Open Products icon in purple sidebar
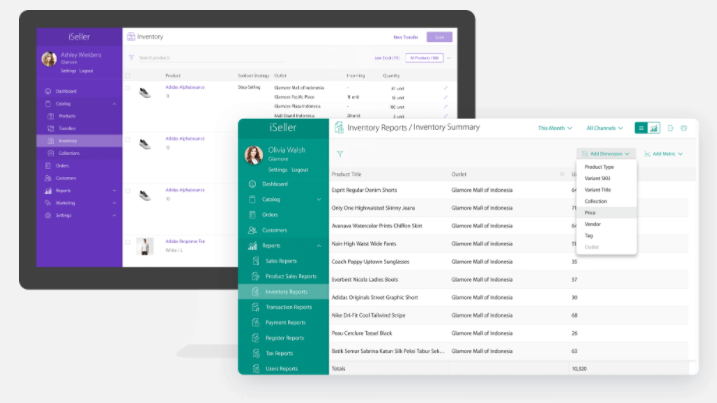Screen dimensions: 717x403 pos(51,116)
